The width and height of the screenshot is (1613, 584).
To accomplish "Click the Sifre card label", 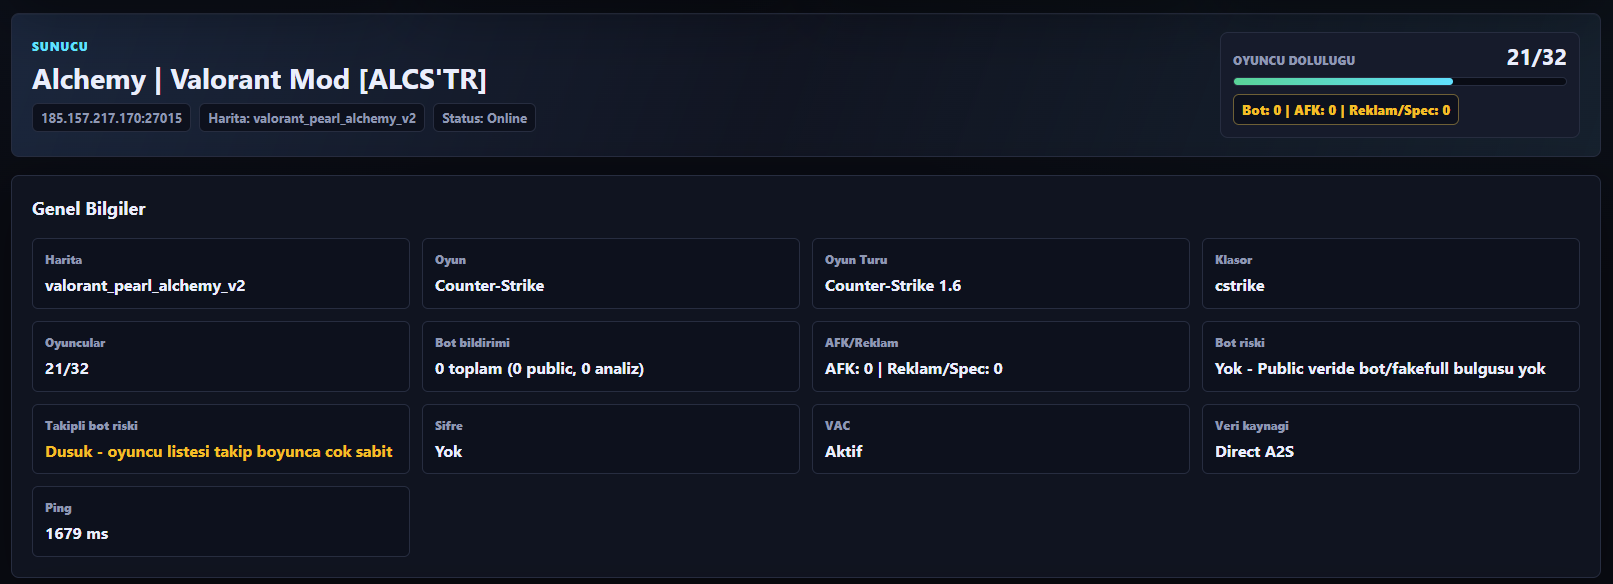I will point(449,425).
